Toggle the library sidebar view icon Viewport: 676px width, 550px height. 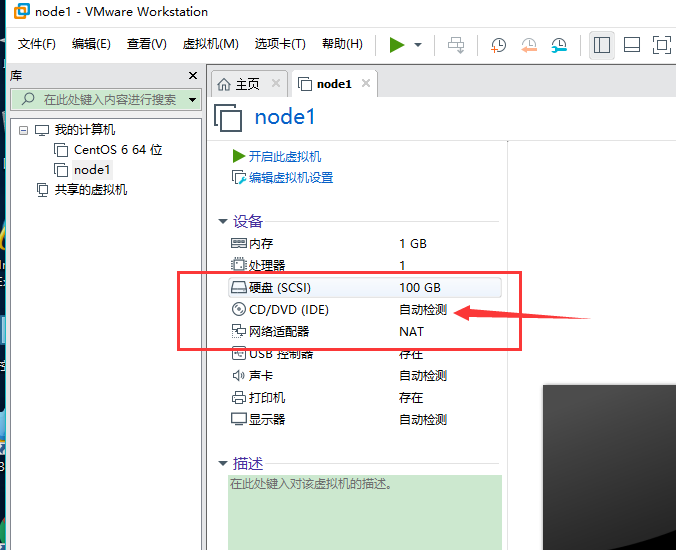[x=601, y=45]
